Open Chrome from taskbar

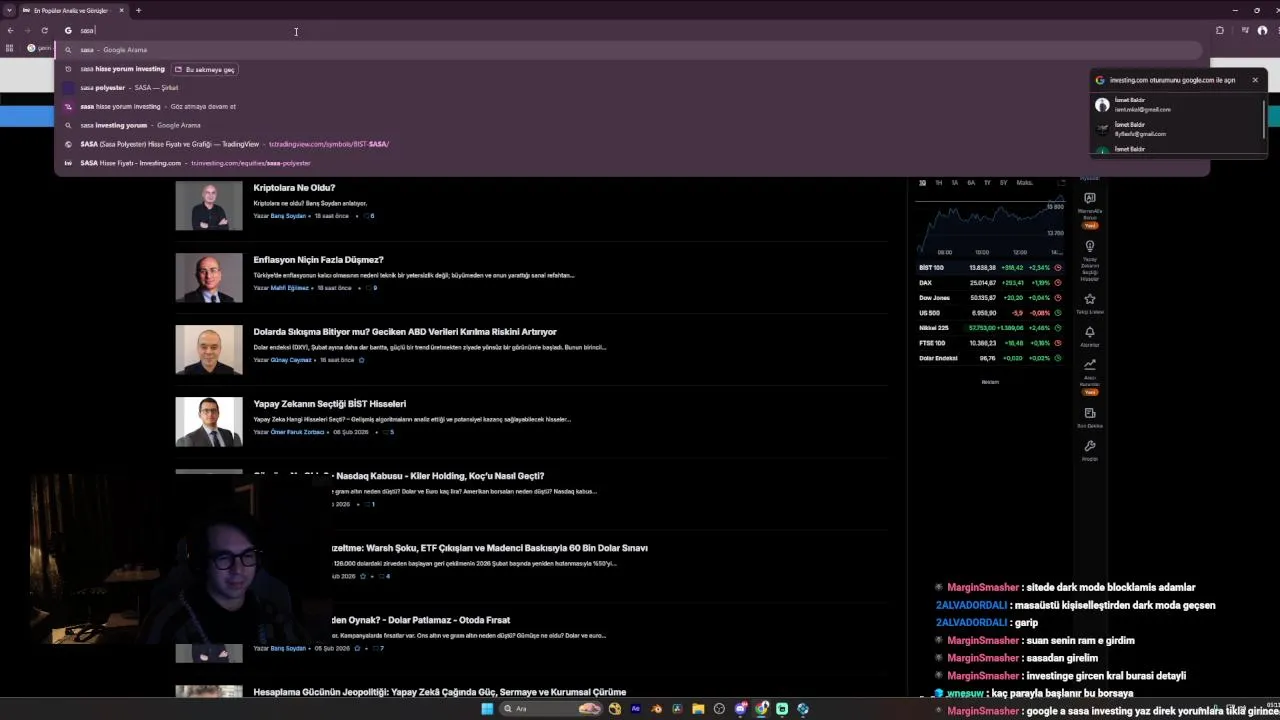762,709
